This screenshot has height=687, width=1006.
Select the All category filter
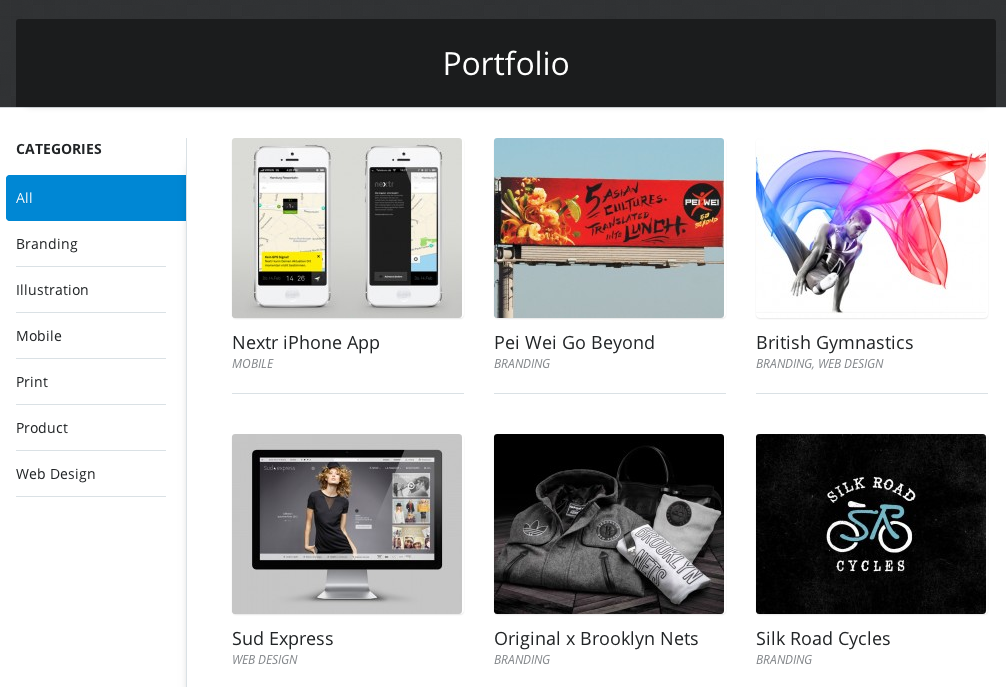(x=96, y=198)
